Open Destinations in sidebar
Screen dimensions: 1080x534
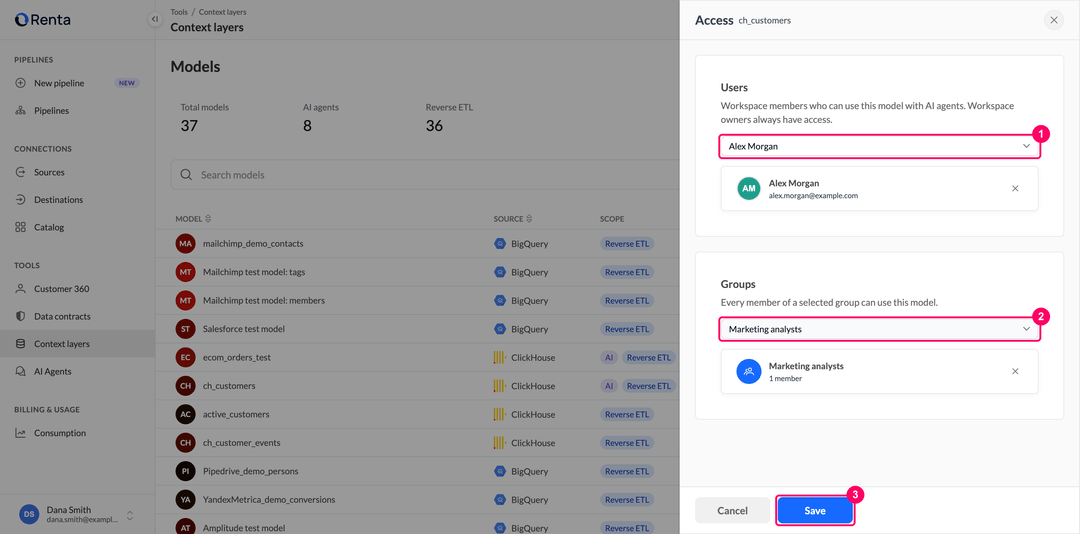[78, 200]
